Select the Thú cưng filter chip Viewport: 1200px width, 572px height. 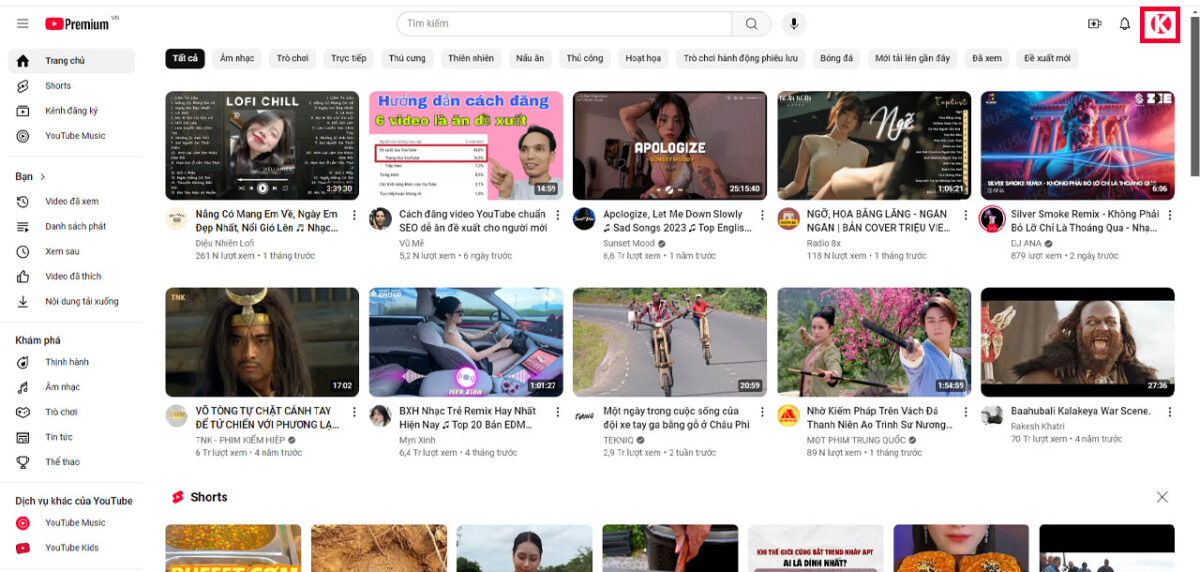click(x=407, y=59)
